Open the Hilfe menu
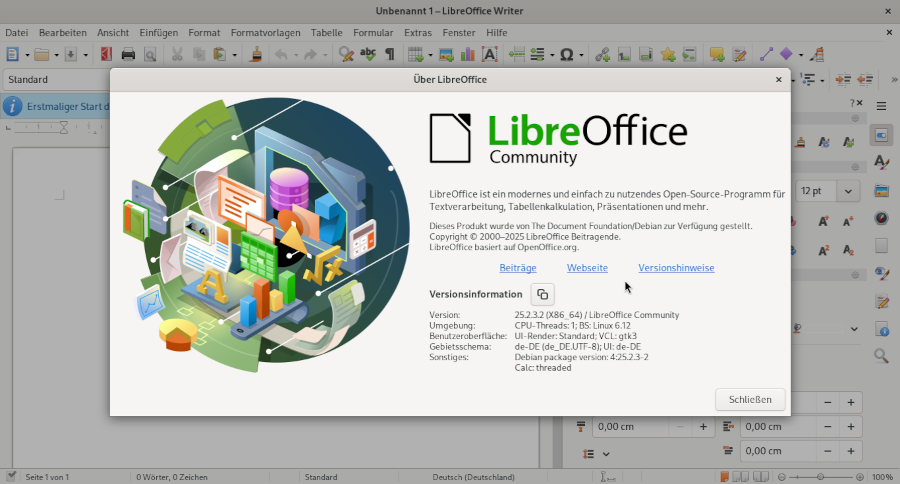The image size is (900, 484). tap(496, 33)
